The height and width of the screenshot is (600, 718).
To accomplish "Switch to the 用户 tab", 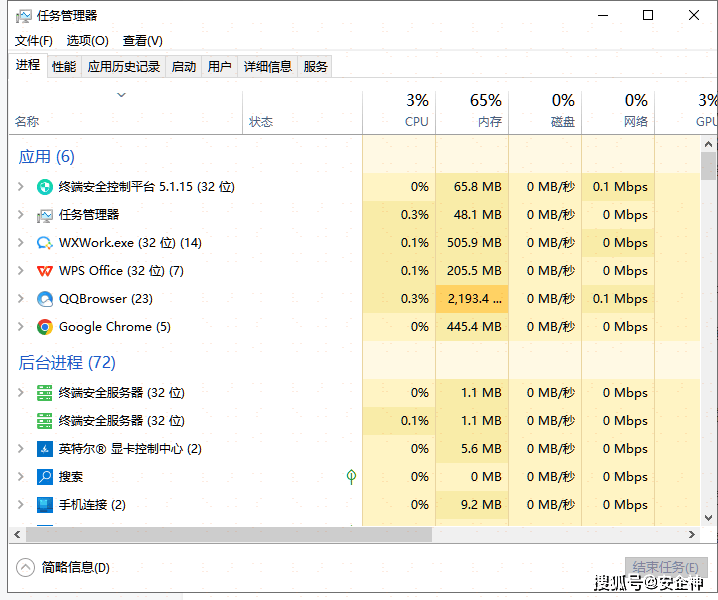I will pyautogui.click(x=219, y=67).
